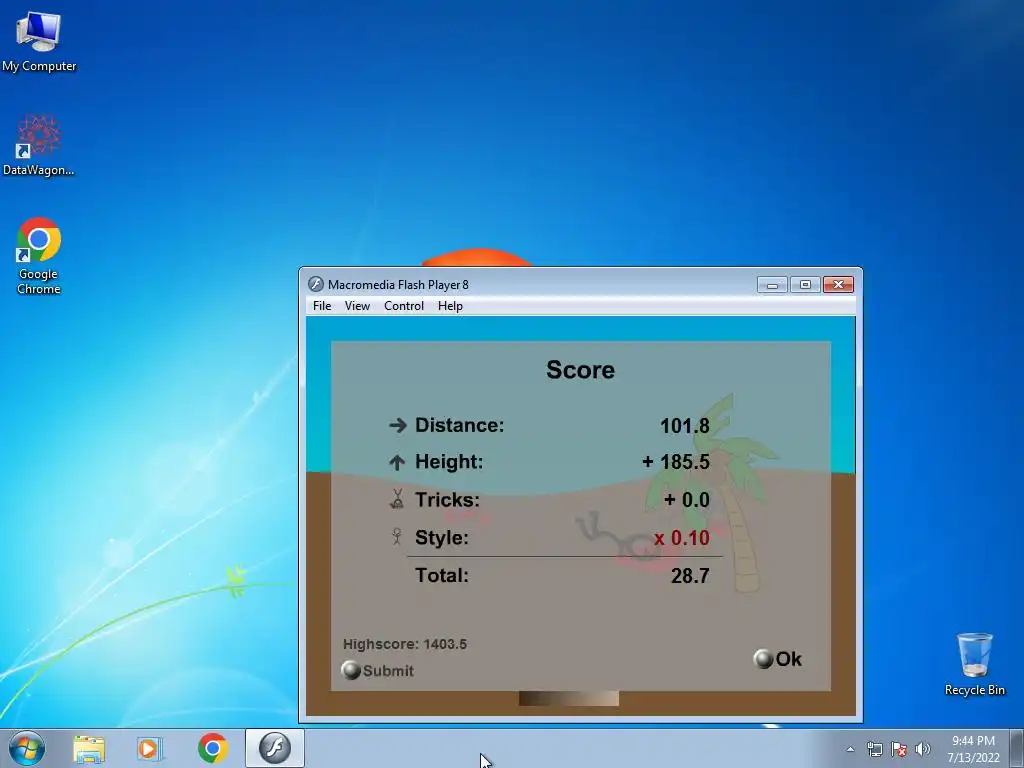Open the File menu

[x=322, y=306]
